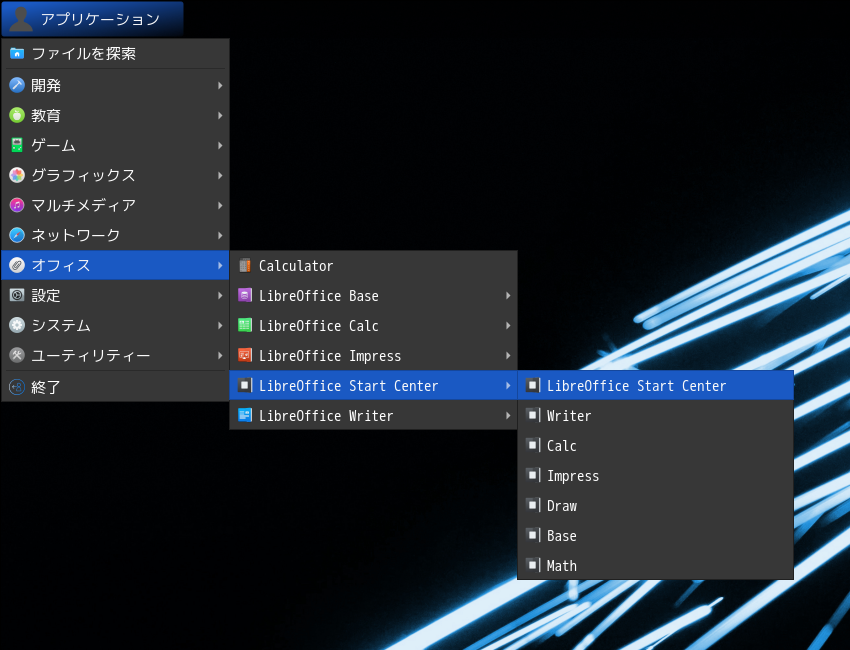This screenshot has height=650, width=850.
Task: Expand the LibreOffice Base submenu arrow
Action: click(x=508, y=295)
